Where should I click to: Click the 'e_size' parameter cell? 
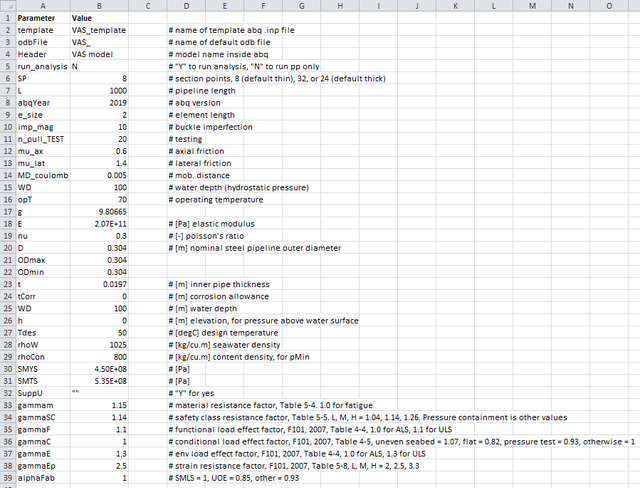coord(43,115)
